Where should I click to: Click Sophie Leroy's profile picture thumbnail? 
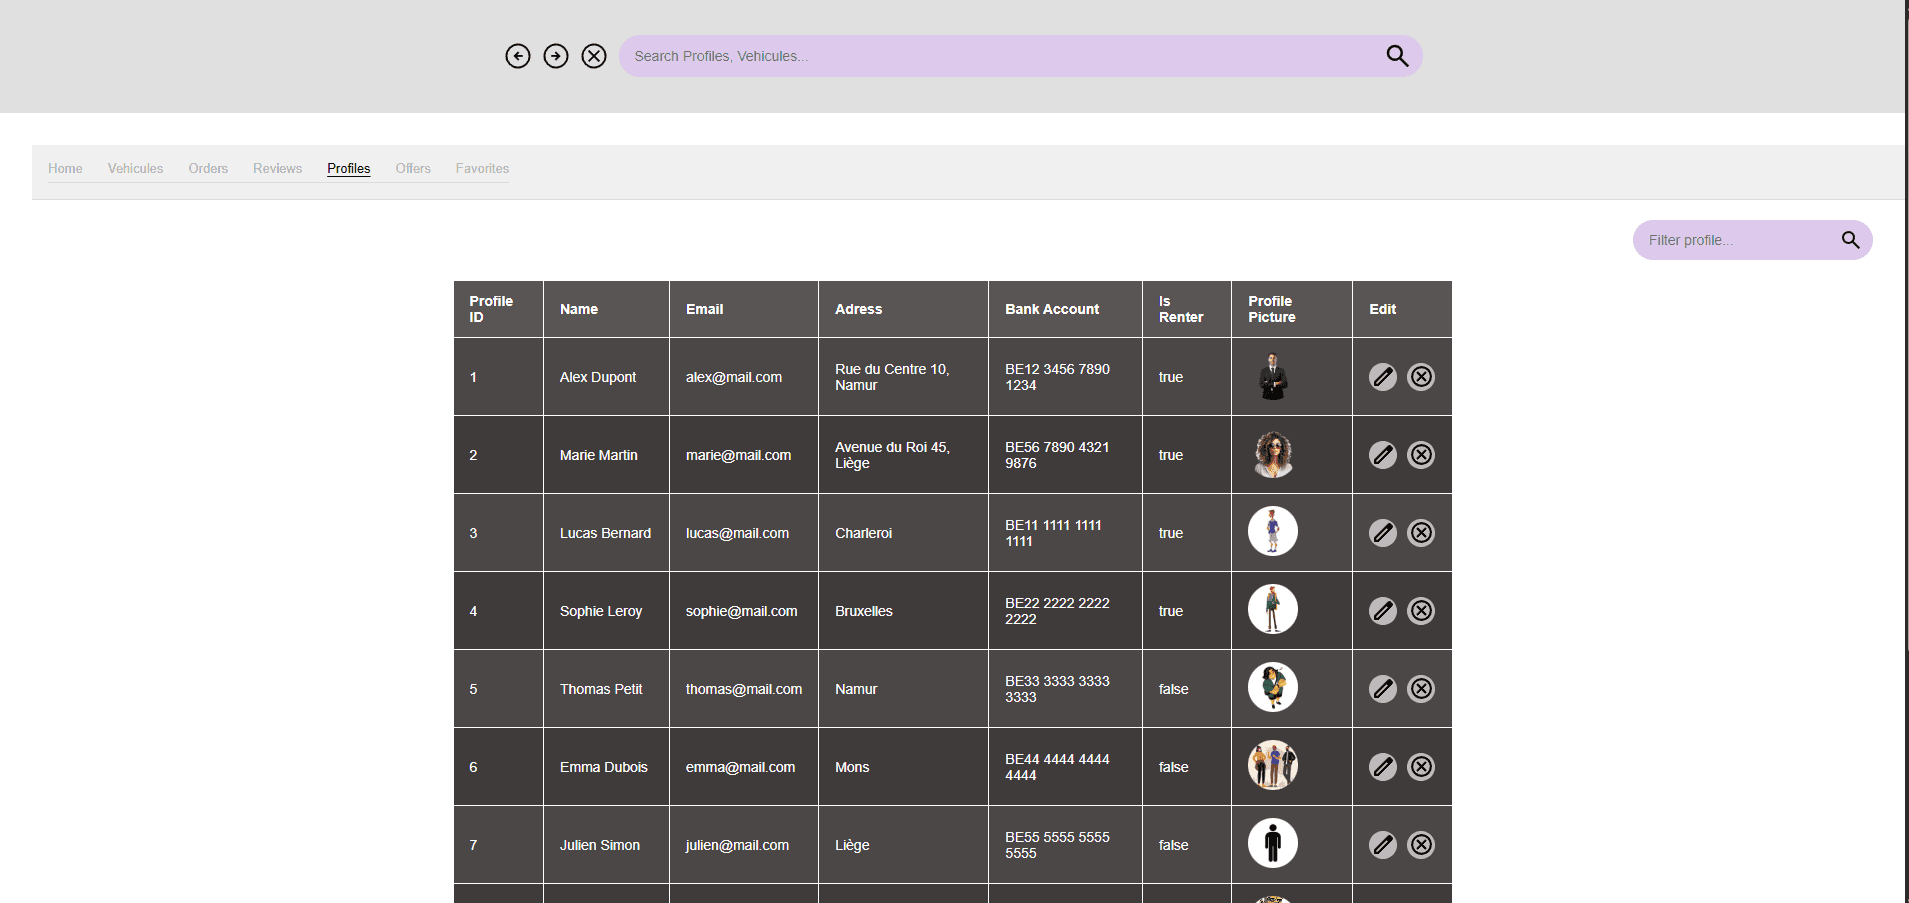[1273, 609]
